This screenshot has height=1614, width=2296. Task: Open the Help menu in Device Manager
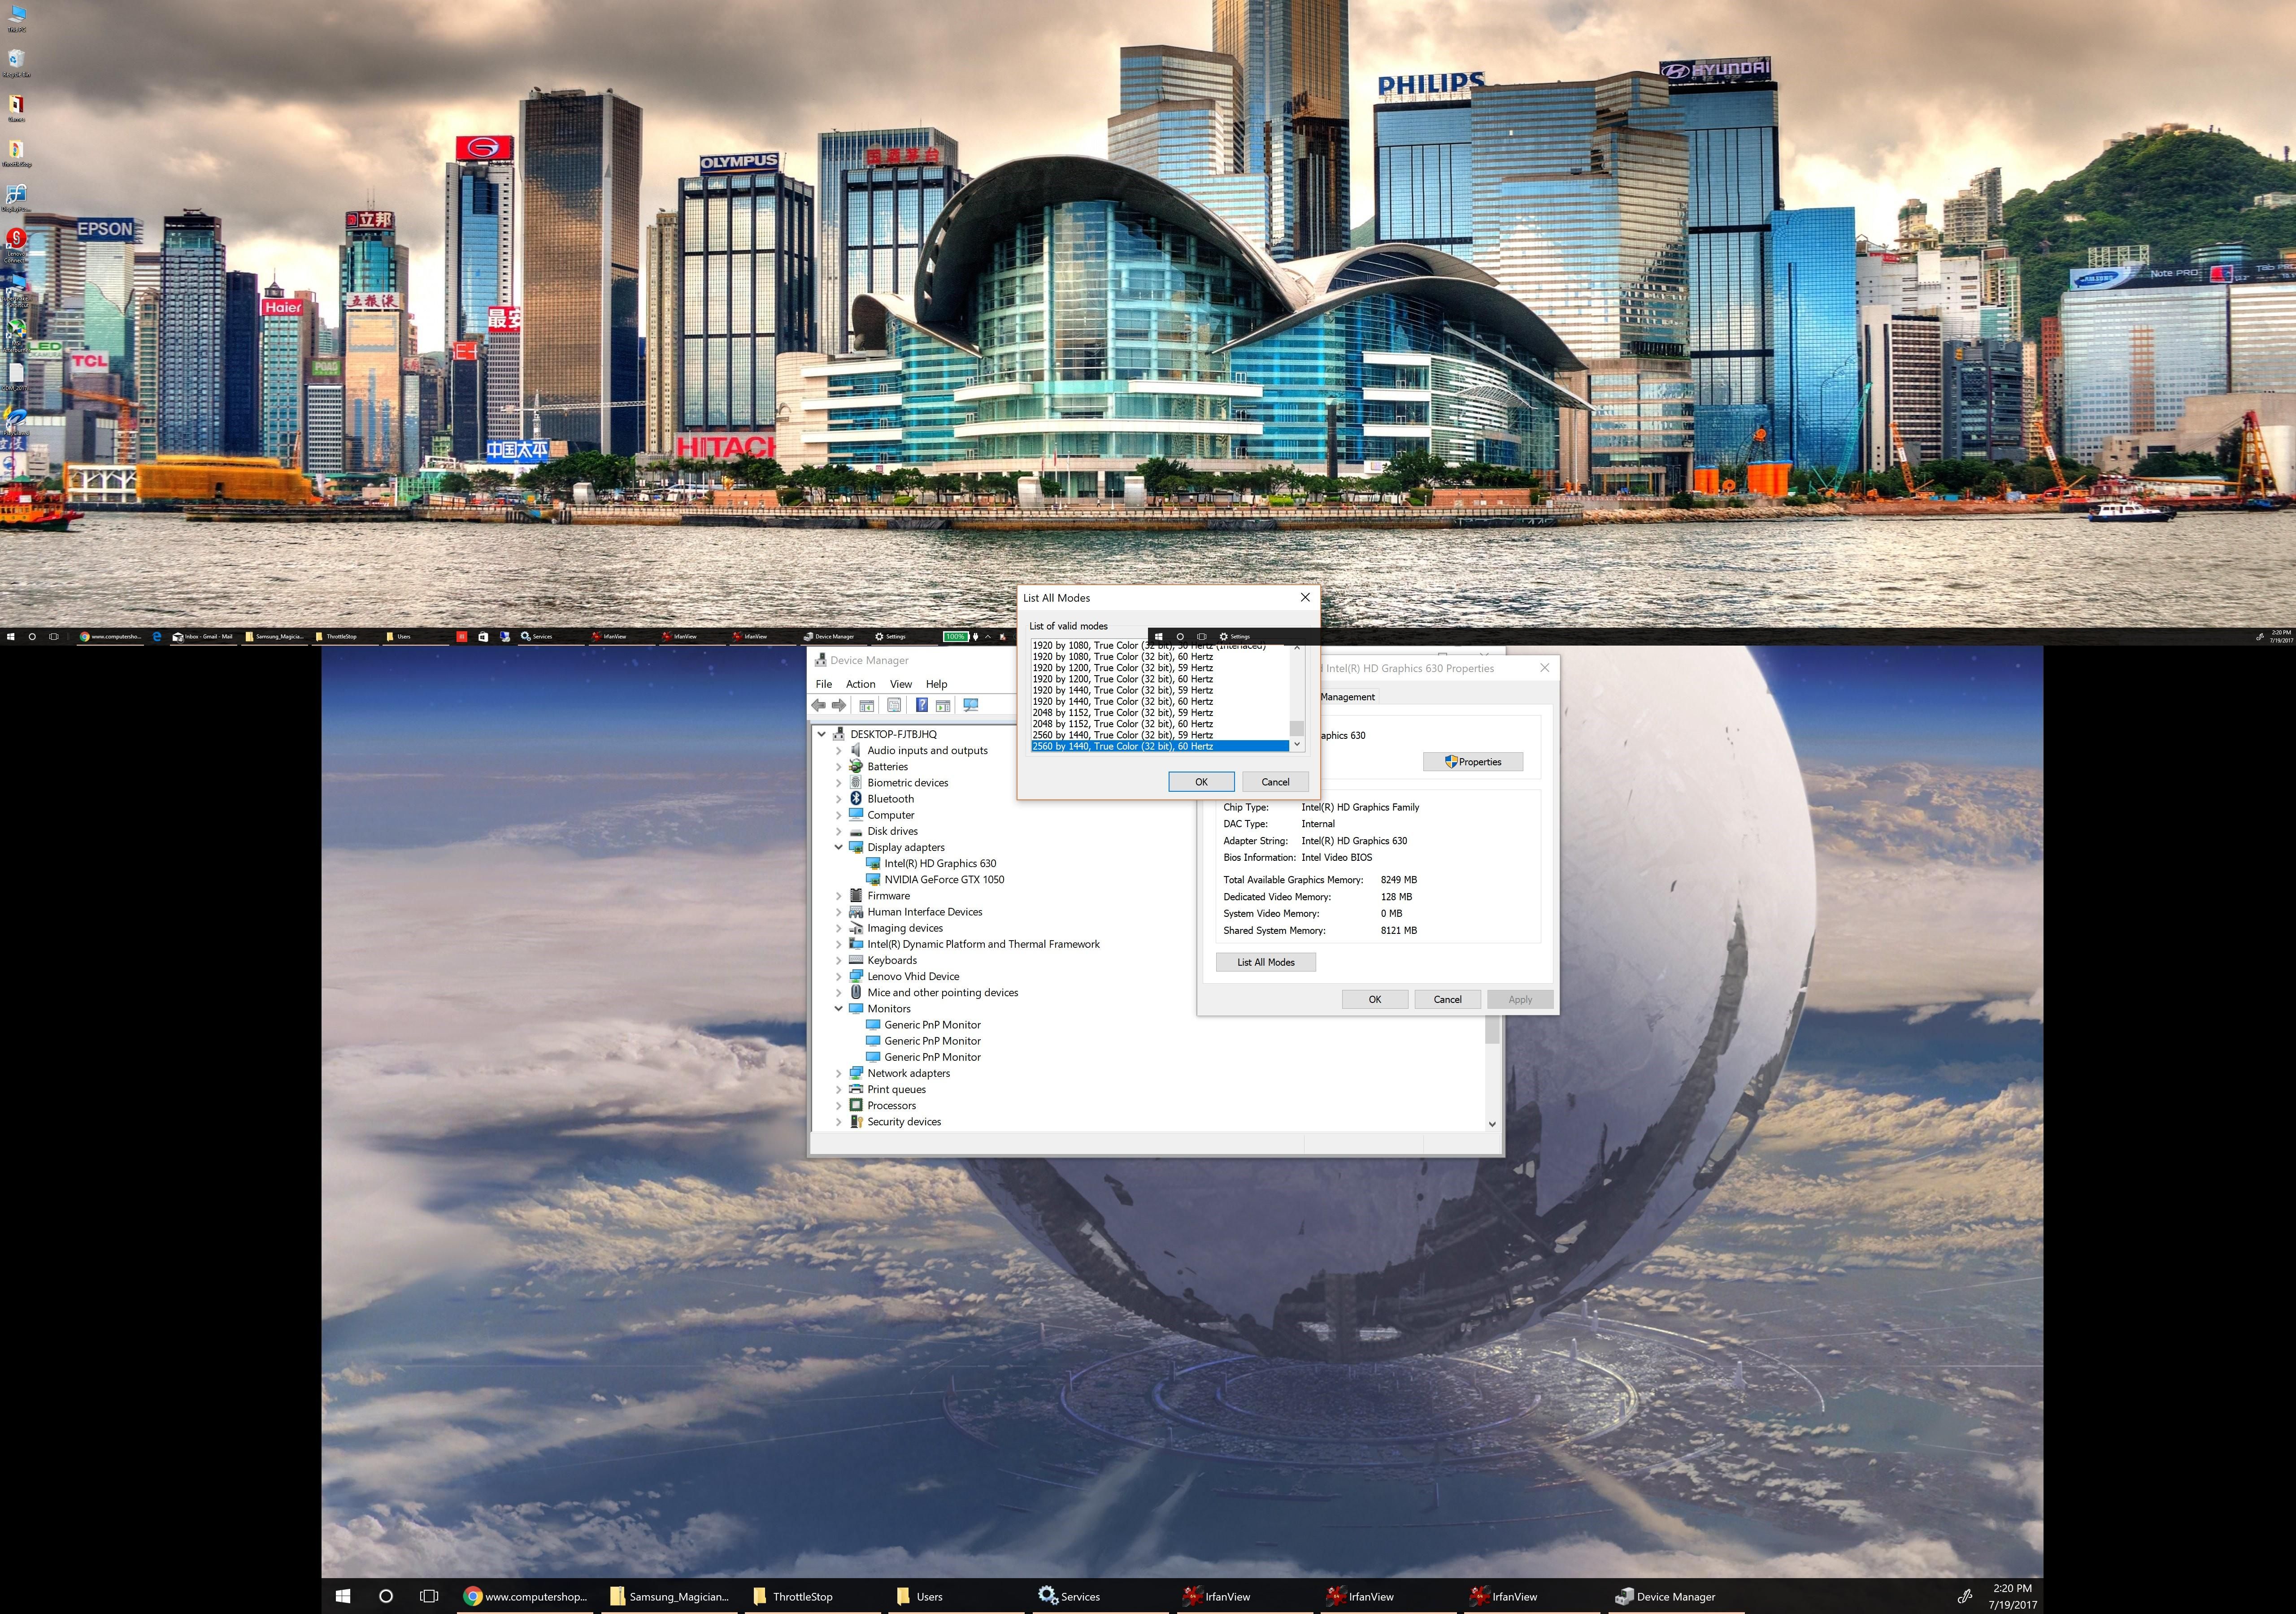(x=936, y=684)
